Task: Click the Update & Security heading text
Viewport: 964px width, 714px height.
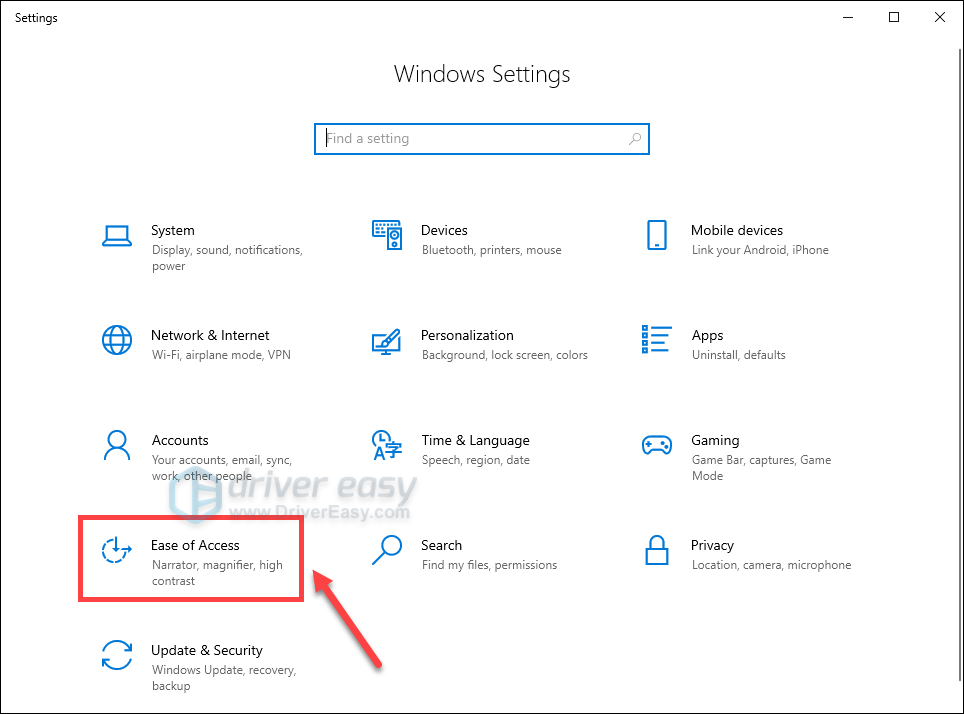Action: 206,650
